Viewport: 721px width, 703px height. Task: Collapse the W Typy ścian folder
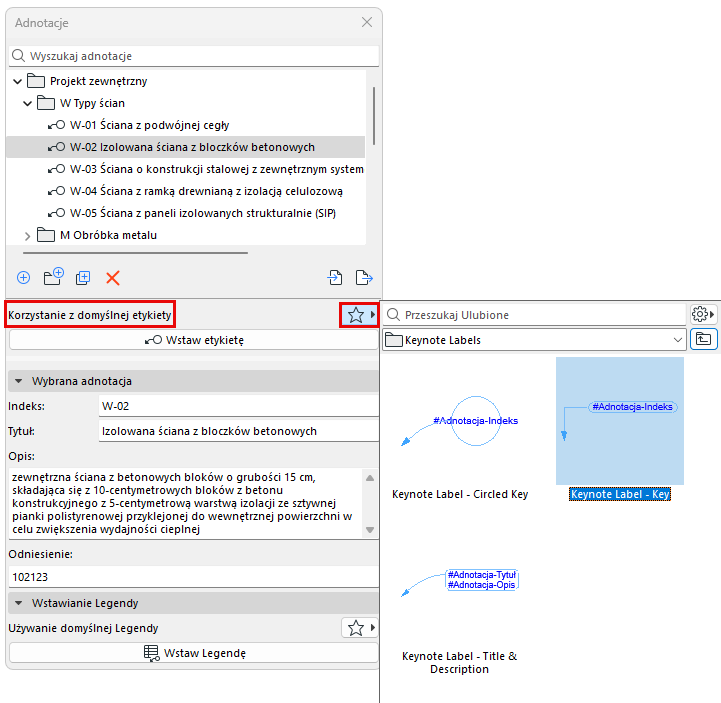(x=28, y=103)
